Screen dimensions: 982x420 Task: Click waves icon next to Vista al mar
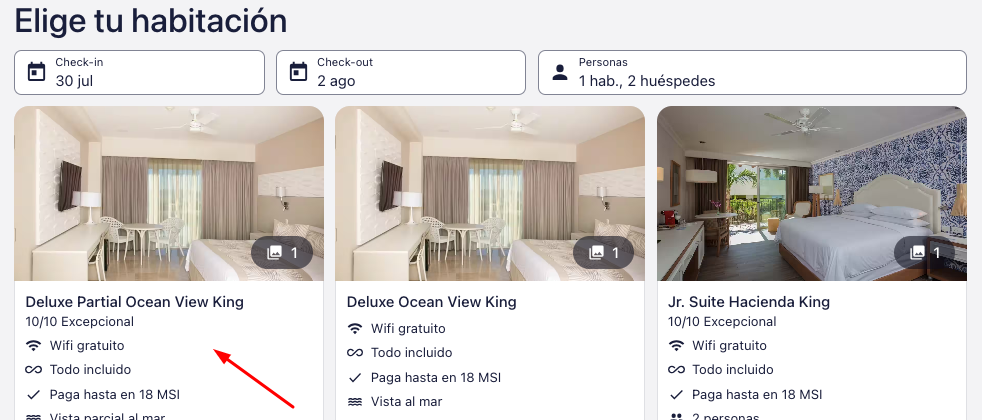[x=355, y=402]
